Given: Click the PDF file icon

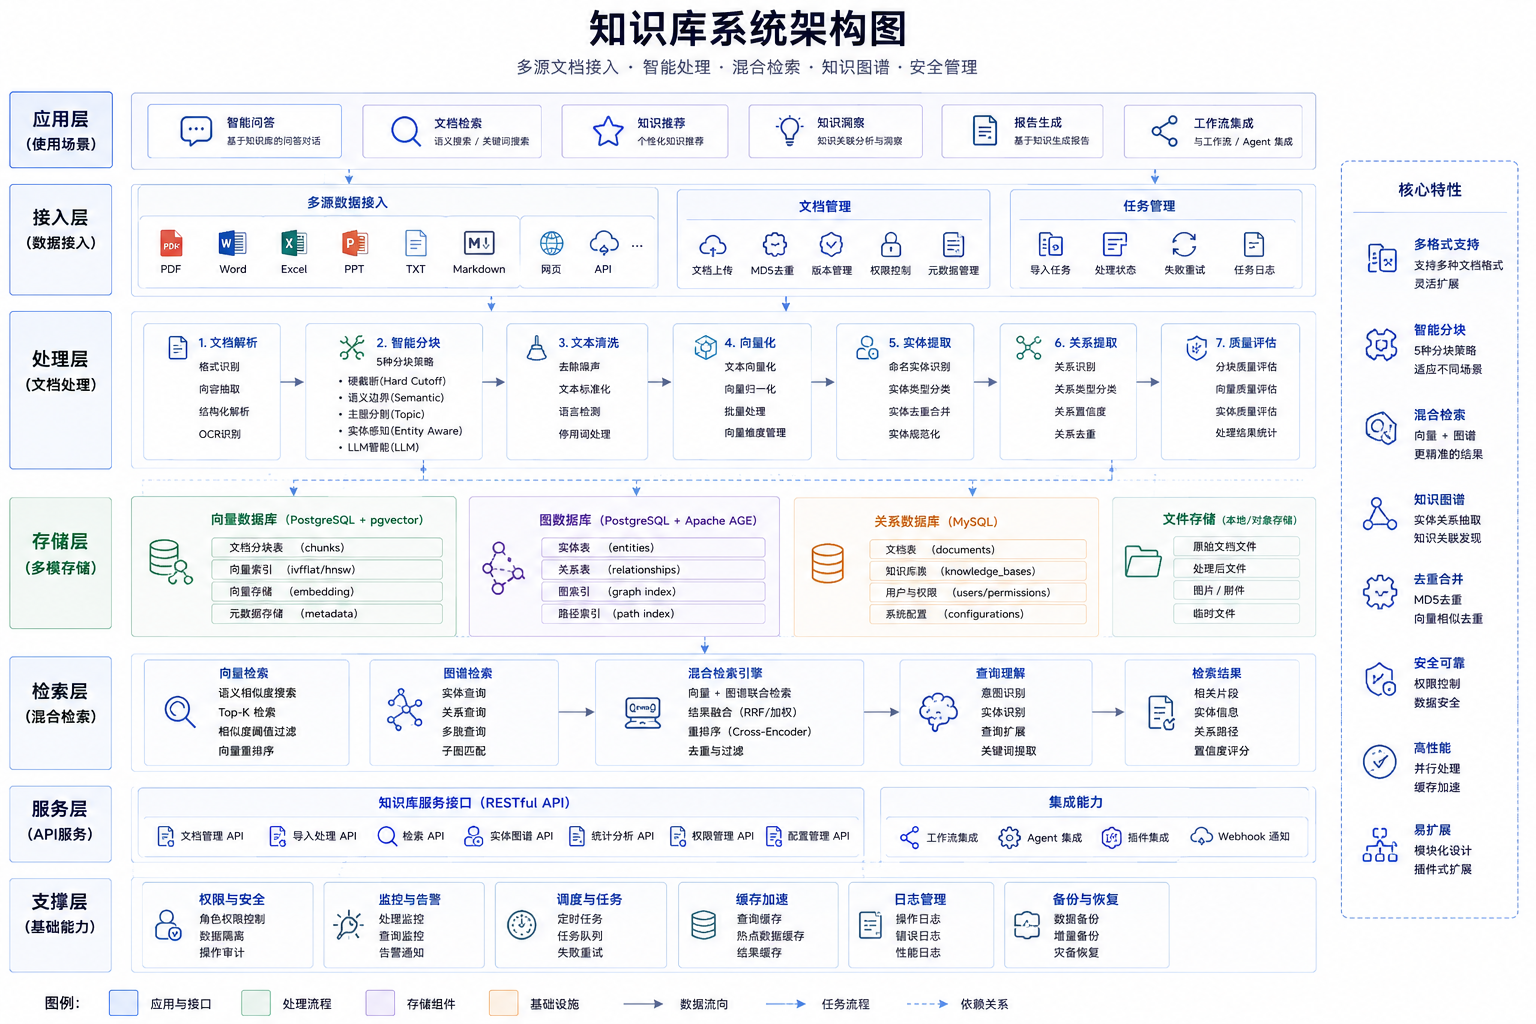Looking at the screenshot, I should pyautogui.click(x=171, y=243).
